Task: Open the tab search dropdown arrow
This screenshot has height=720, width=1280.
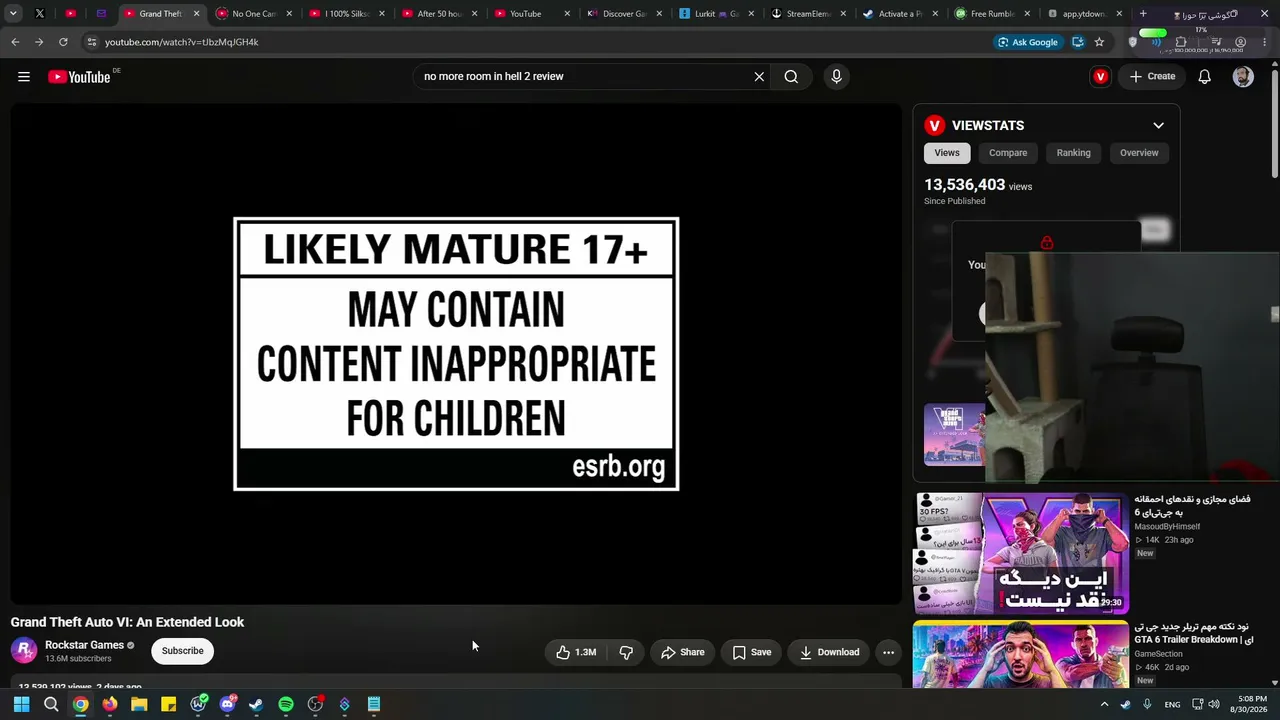Action: point(13,14)
